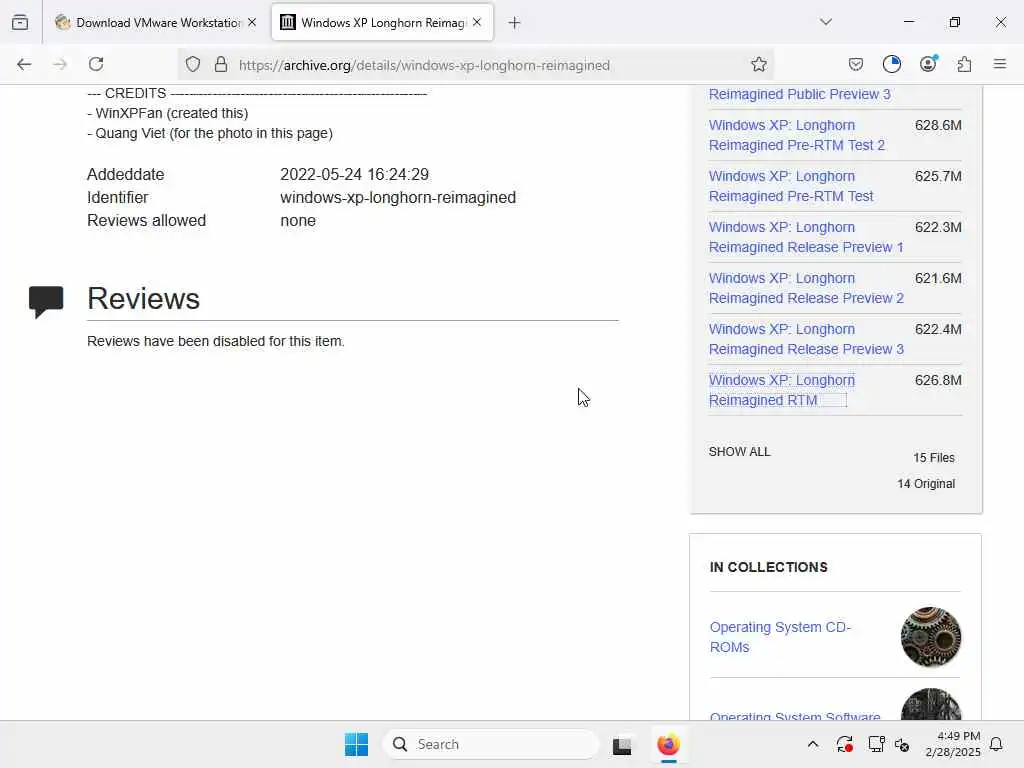Download Longhorn Reimagined Pre-RTM Test 2
1024x768 pixels.
[x=796, y=135]
